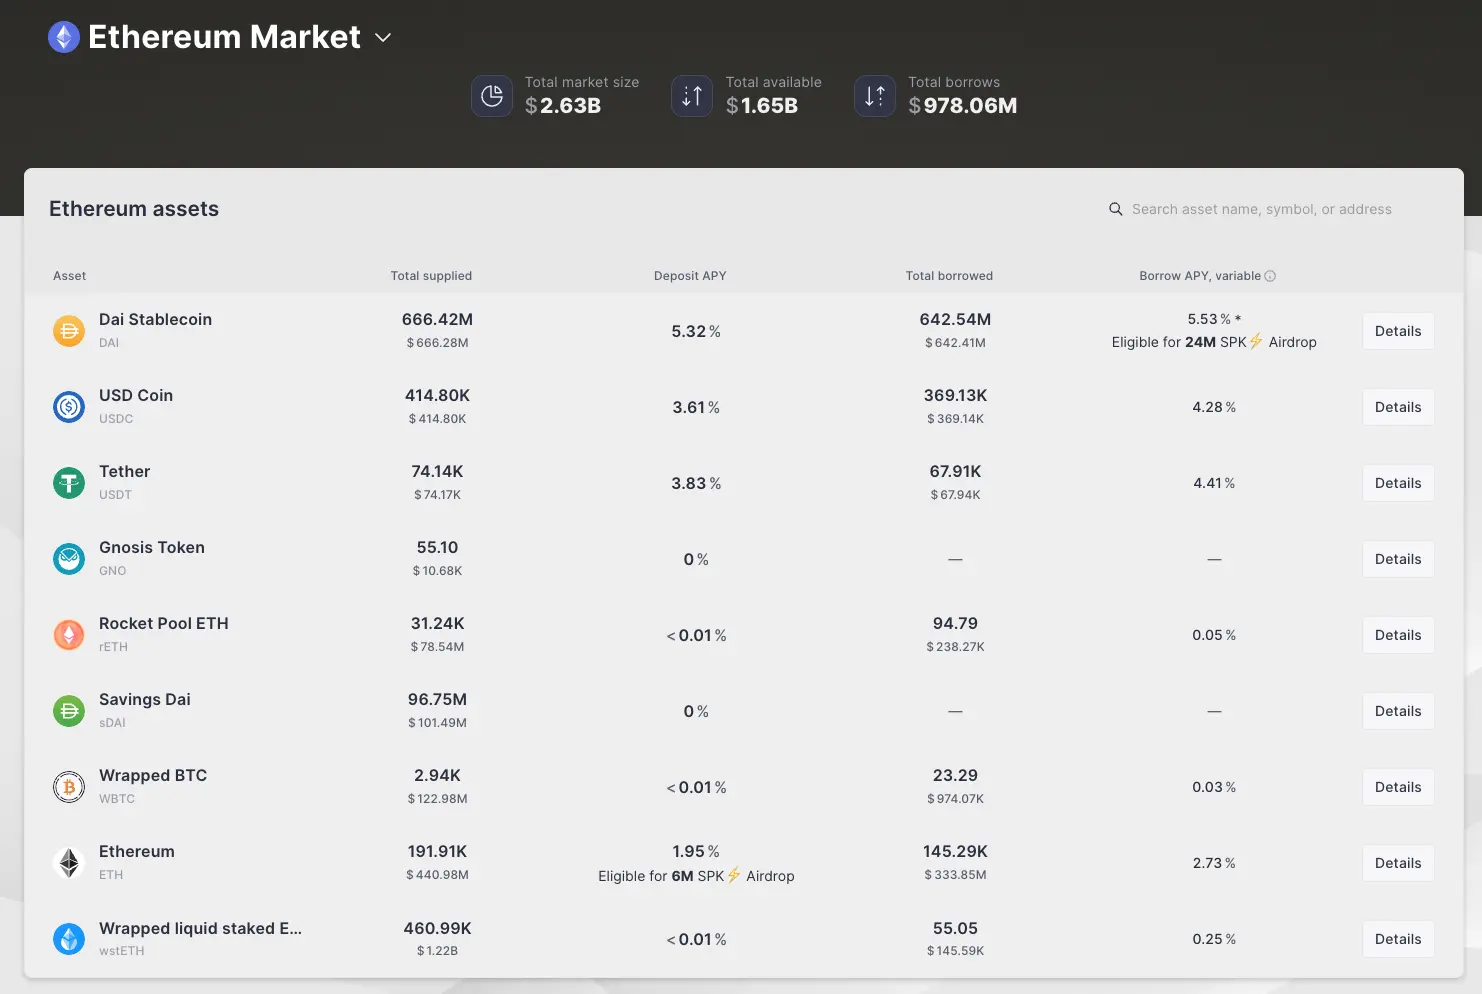This screenshot has height=994, width=1482.
Task: Click the $978.06M total borrows value
Action: pyautogui.click(x=963, y=106)
